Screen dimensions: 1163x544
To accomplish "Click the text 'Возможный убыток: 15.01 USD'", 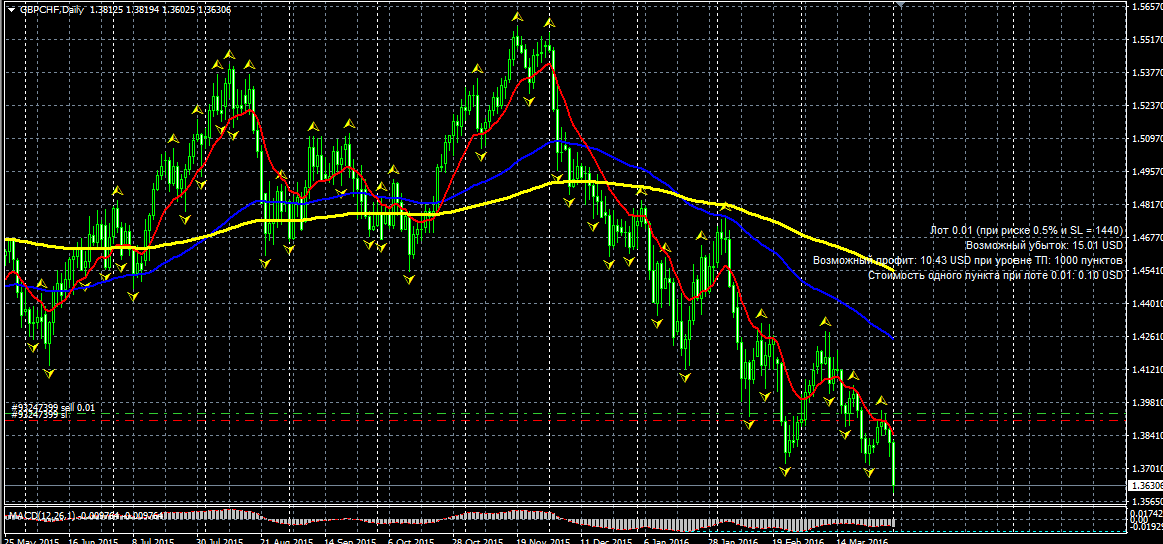I will [1045, 245].
